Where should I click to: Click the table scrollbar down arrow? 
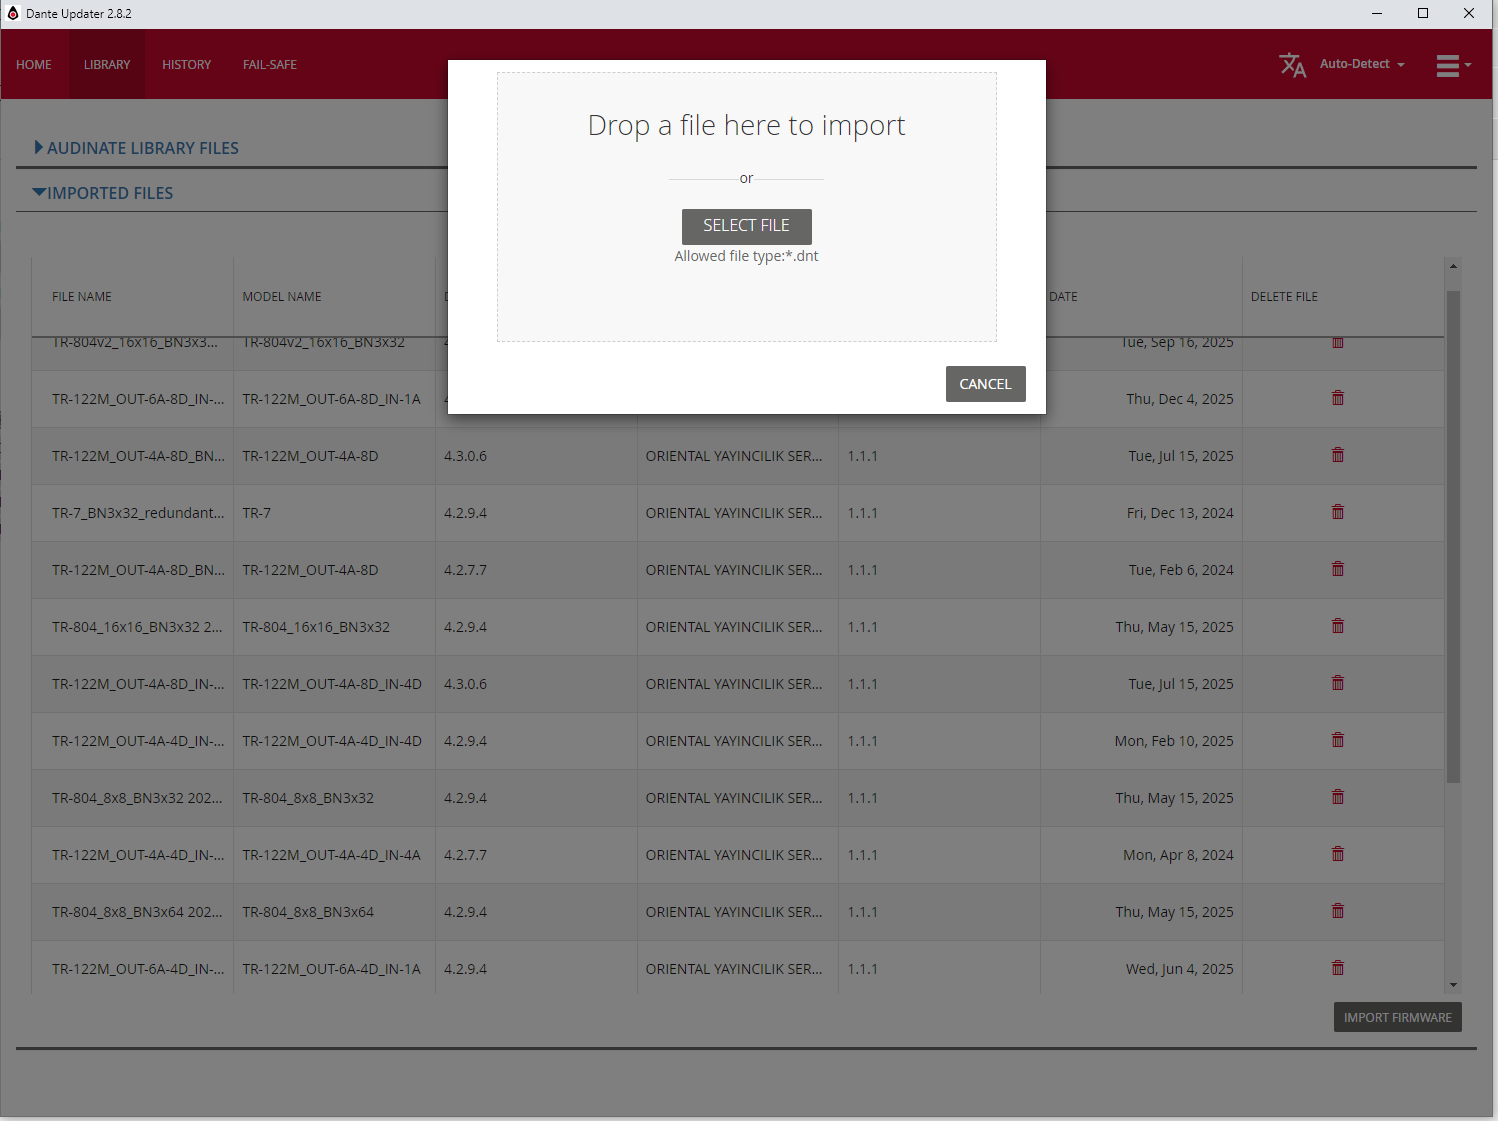1453,985
